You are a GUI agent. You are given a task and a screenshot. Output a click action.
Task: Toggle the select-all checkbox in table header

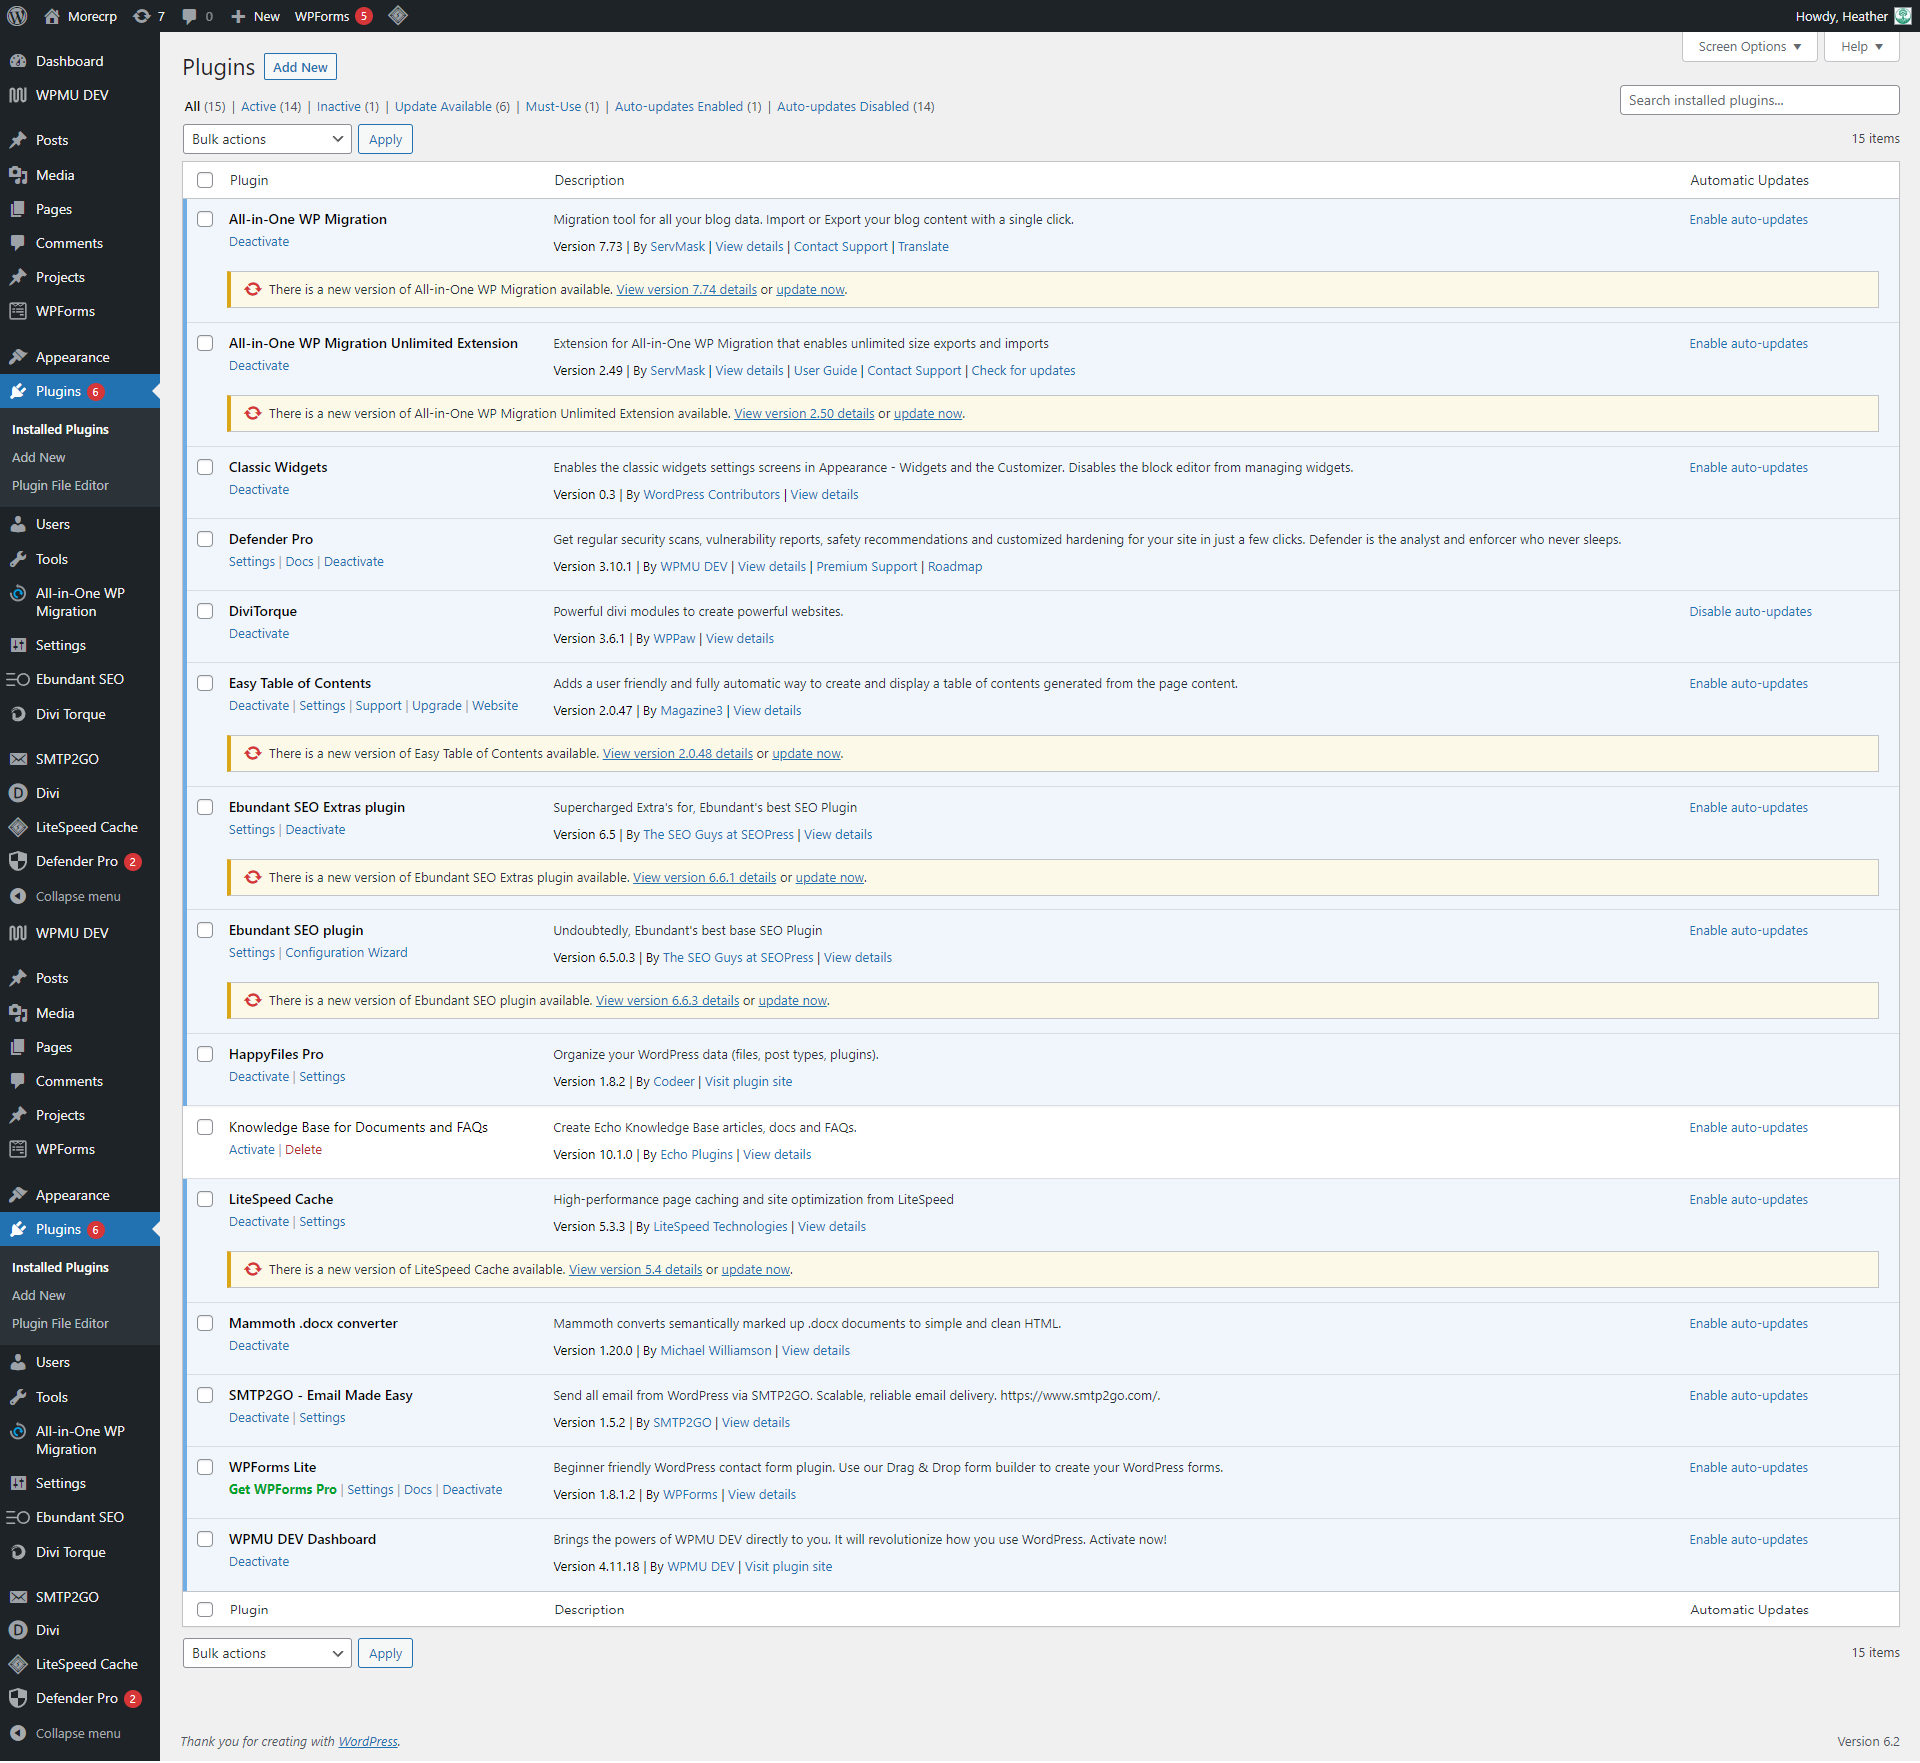click(x=205, y=180)
